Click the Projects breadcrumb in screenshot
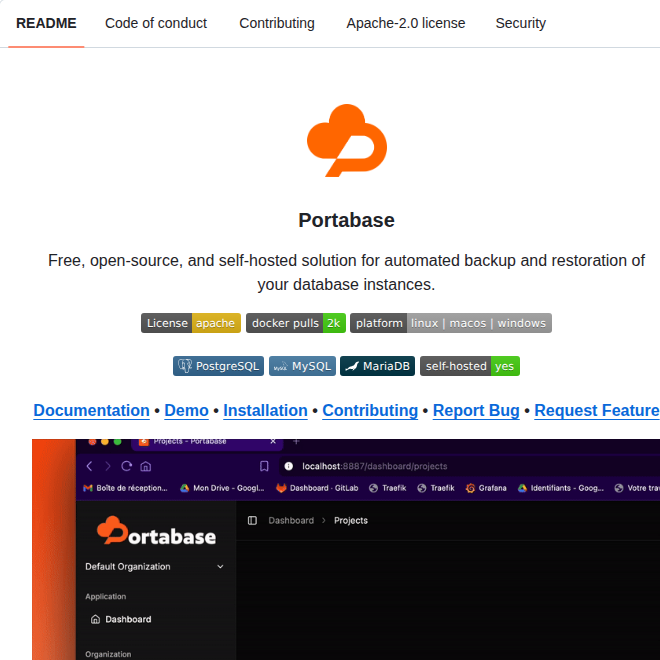The height and width of the screenshot is (660, 660). pyautogui.click(x=351, y=520)
